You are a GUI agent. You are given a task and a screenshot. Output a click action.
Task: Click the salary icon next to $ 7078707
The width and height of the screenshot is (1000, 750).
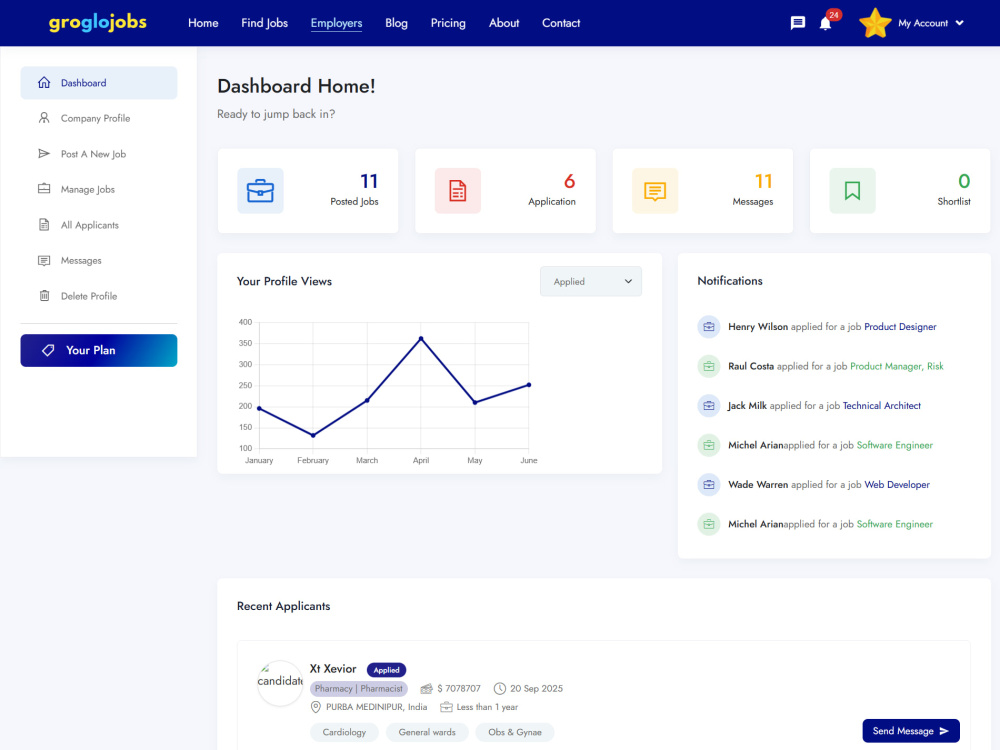point(427,689)
